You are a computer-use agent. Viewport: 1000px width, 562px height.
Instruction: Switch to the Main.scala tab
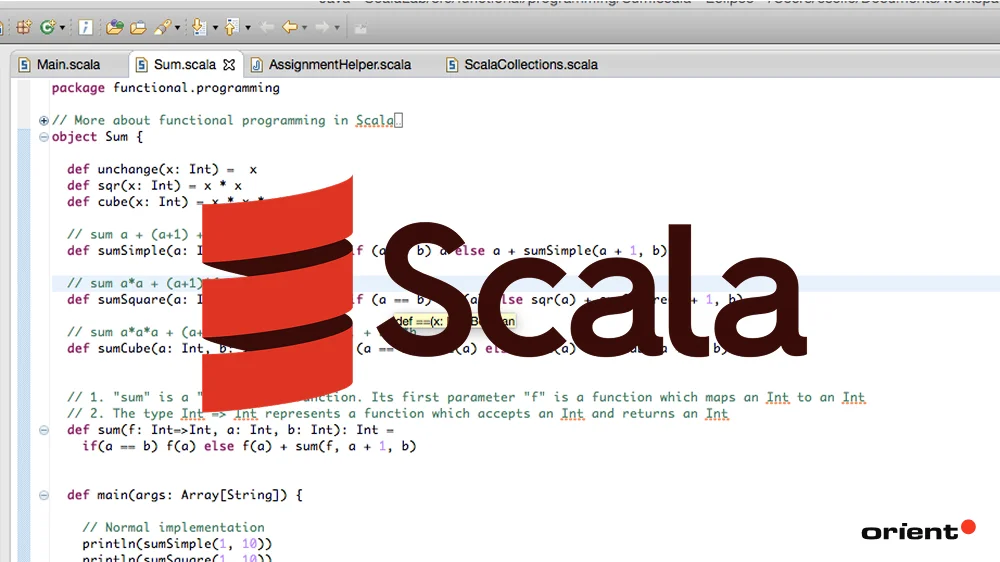pos(68,65)
